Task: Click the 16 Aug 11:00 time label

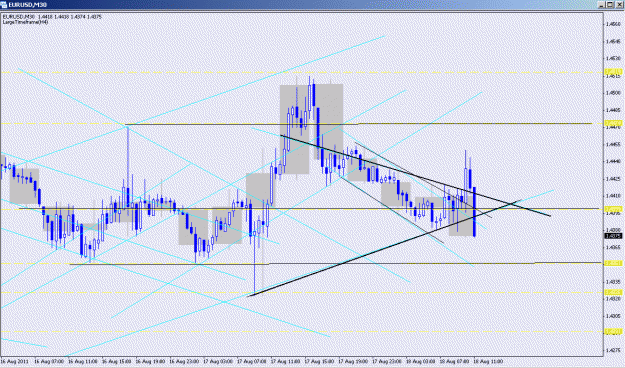Action: [x=83, y=361]
